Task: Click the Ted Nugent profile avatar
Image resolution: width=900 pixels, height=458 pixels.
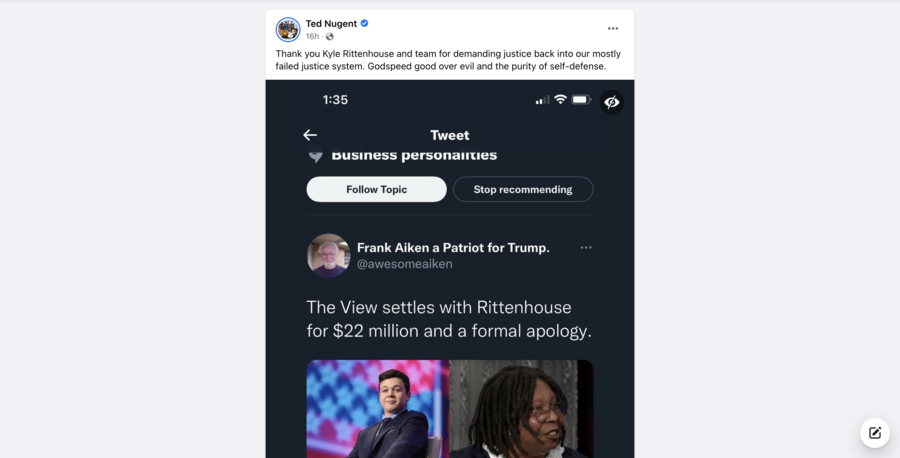Action: point(288,29)
